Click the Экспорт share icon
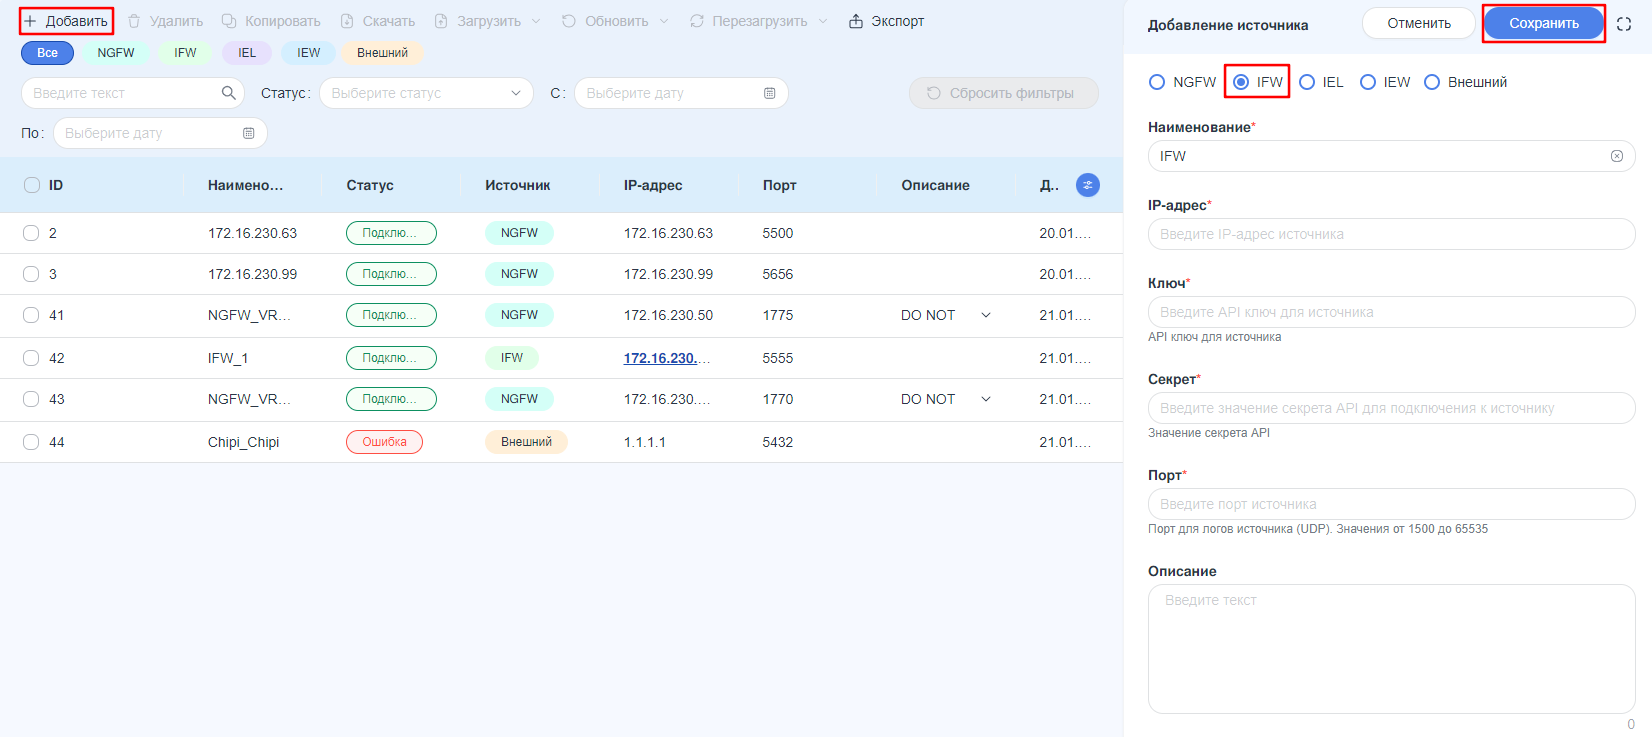The width and height of the screenshot is (1652, 737). point(856,21)
